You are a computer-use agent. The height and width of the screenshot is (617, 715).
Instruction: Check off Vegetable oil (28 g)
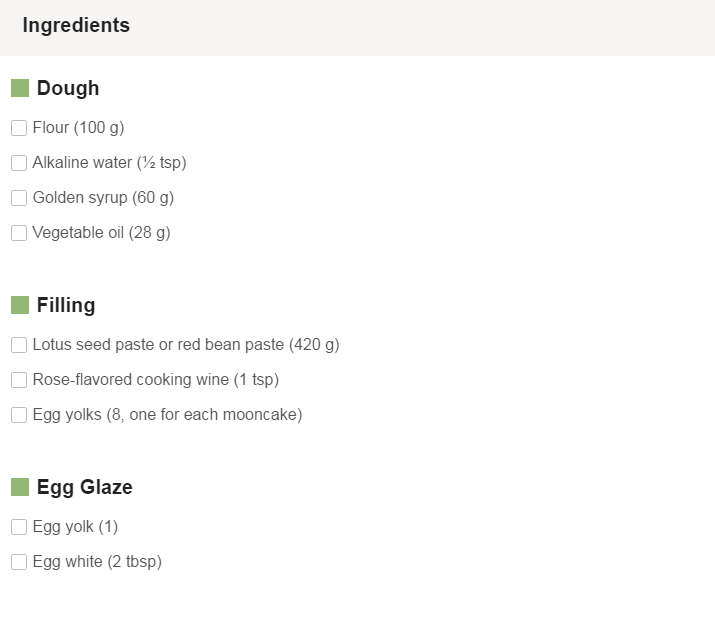[19, 233]
